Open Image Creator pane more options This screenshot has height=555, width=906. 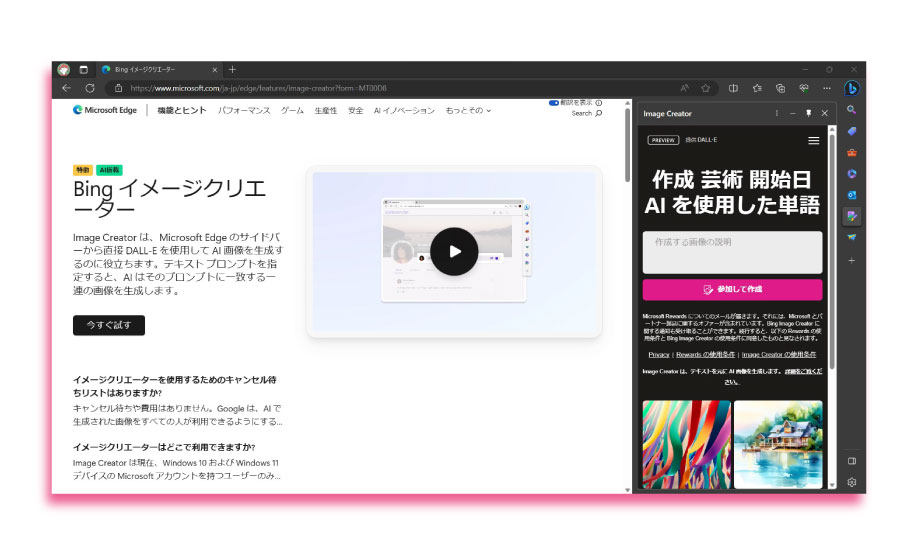[x=777, y=113]
